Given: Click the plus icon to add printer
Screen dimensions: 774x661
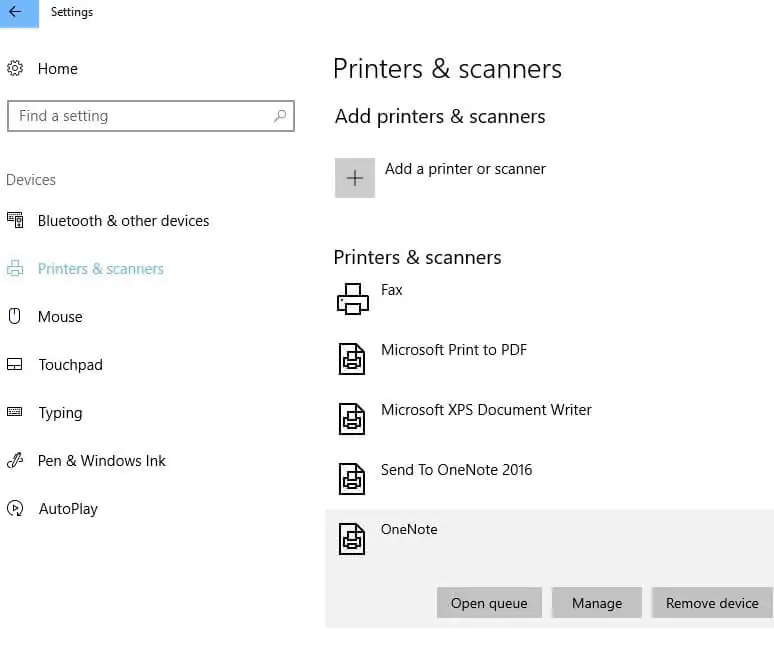Looking at the screenshot, I should 354,178.
